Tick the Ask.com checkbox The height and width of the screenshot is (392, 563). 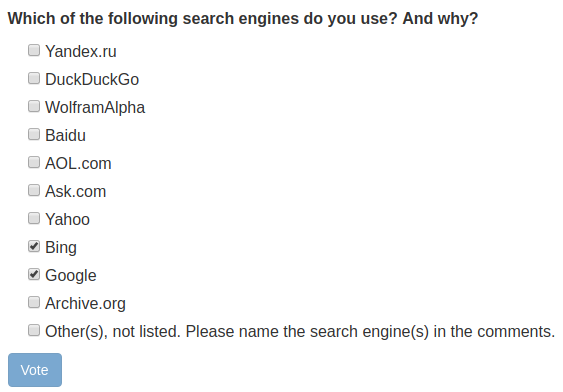(34, 190)
